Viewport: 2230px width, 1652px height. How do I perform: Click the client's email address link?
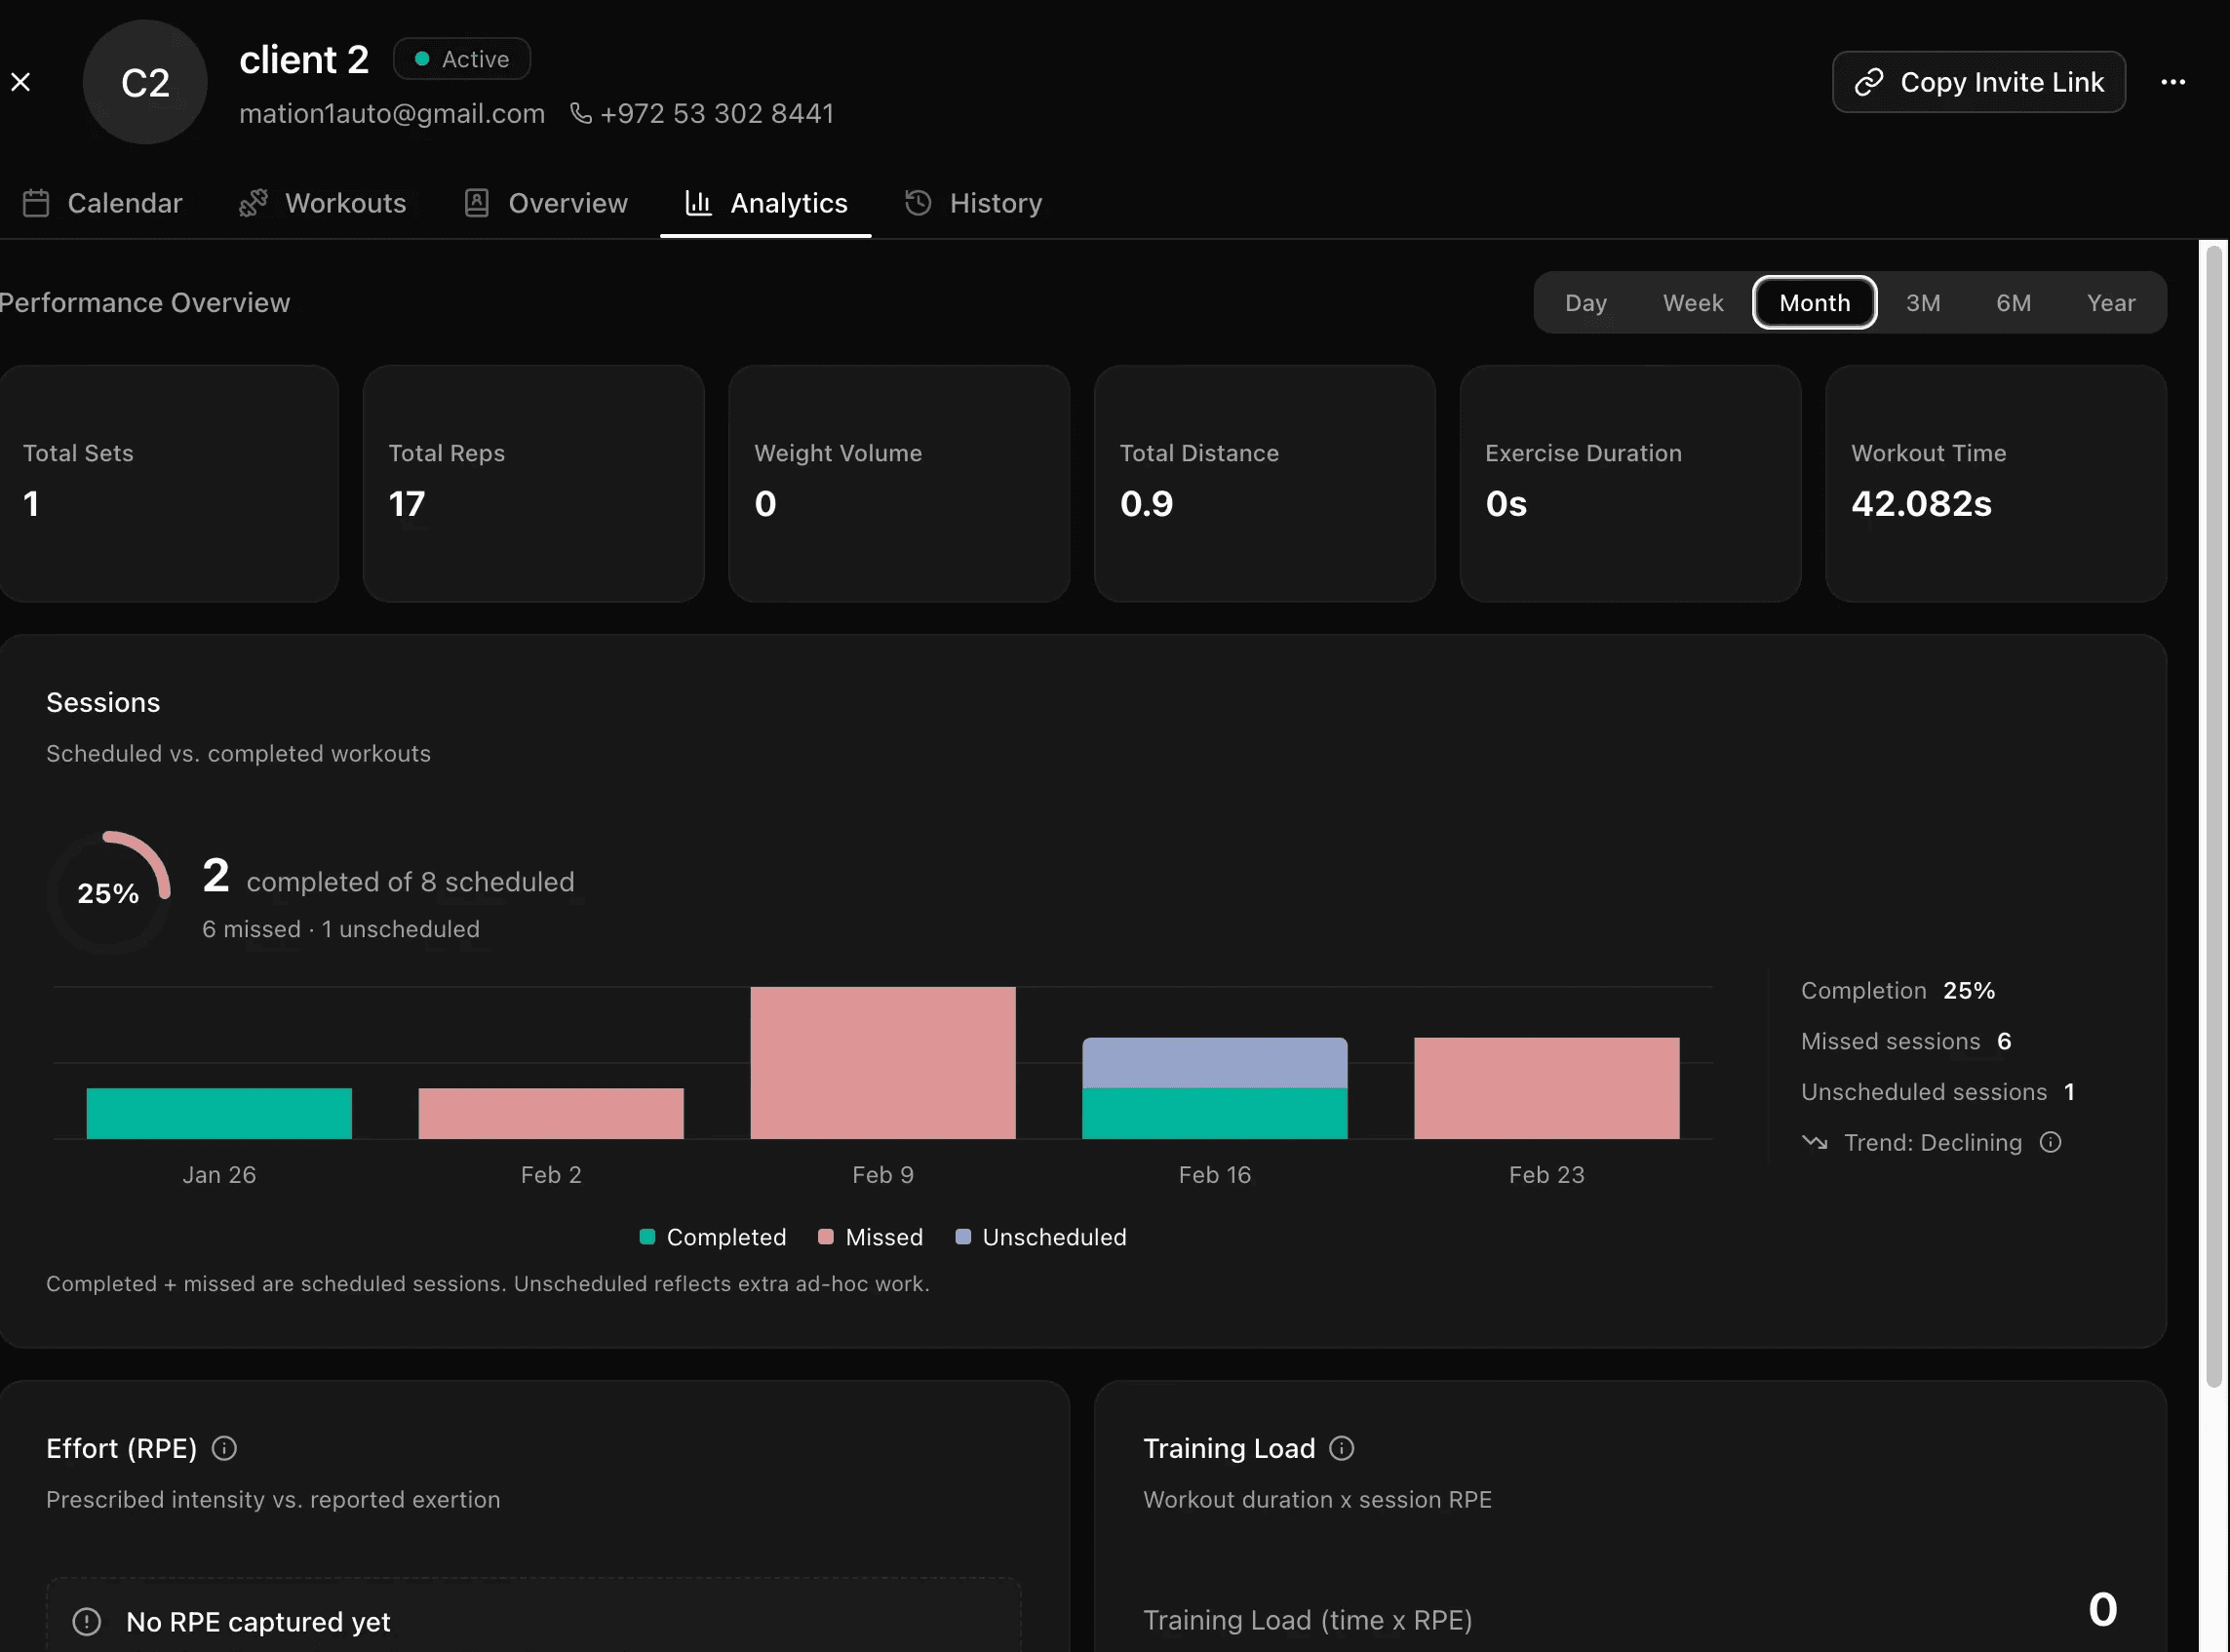click(392, 113)
